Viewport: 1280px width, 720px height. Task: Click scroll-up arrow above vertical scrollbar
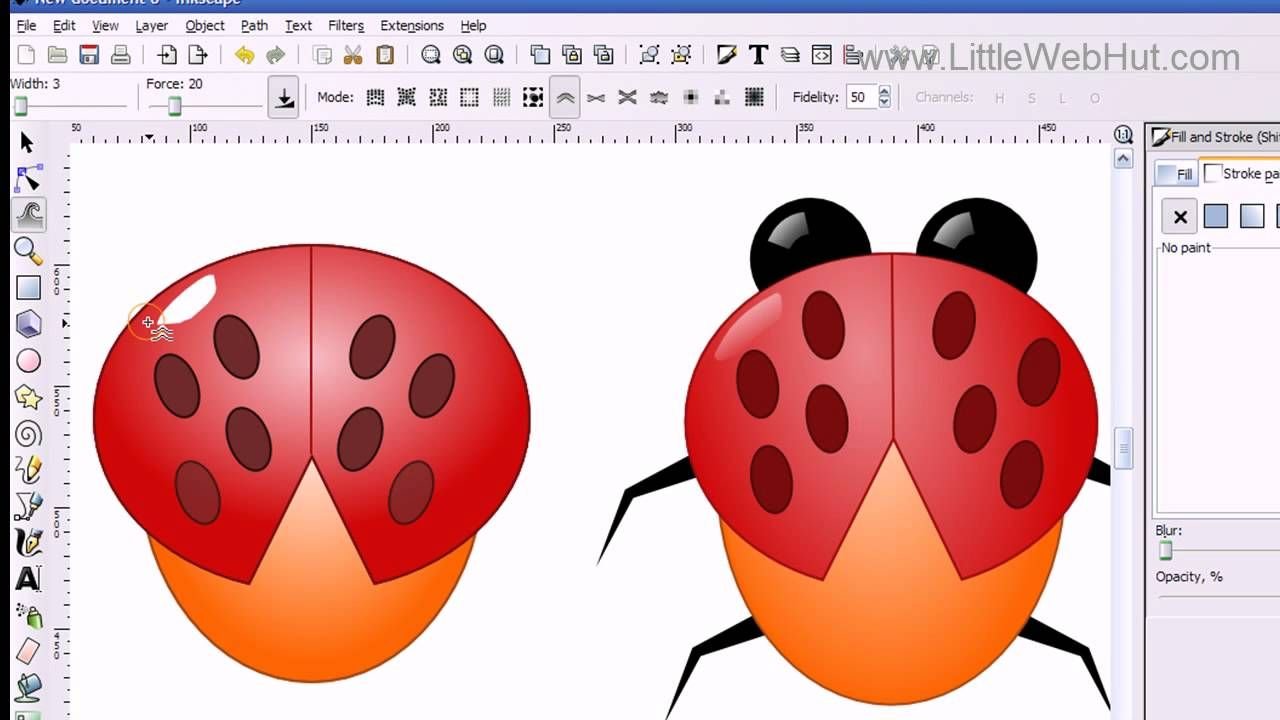[x=1124, y=159]
